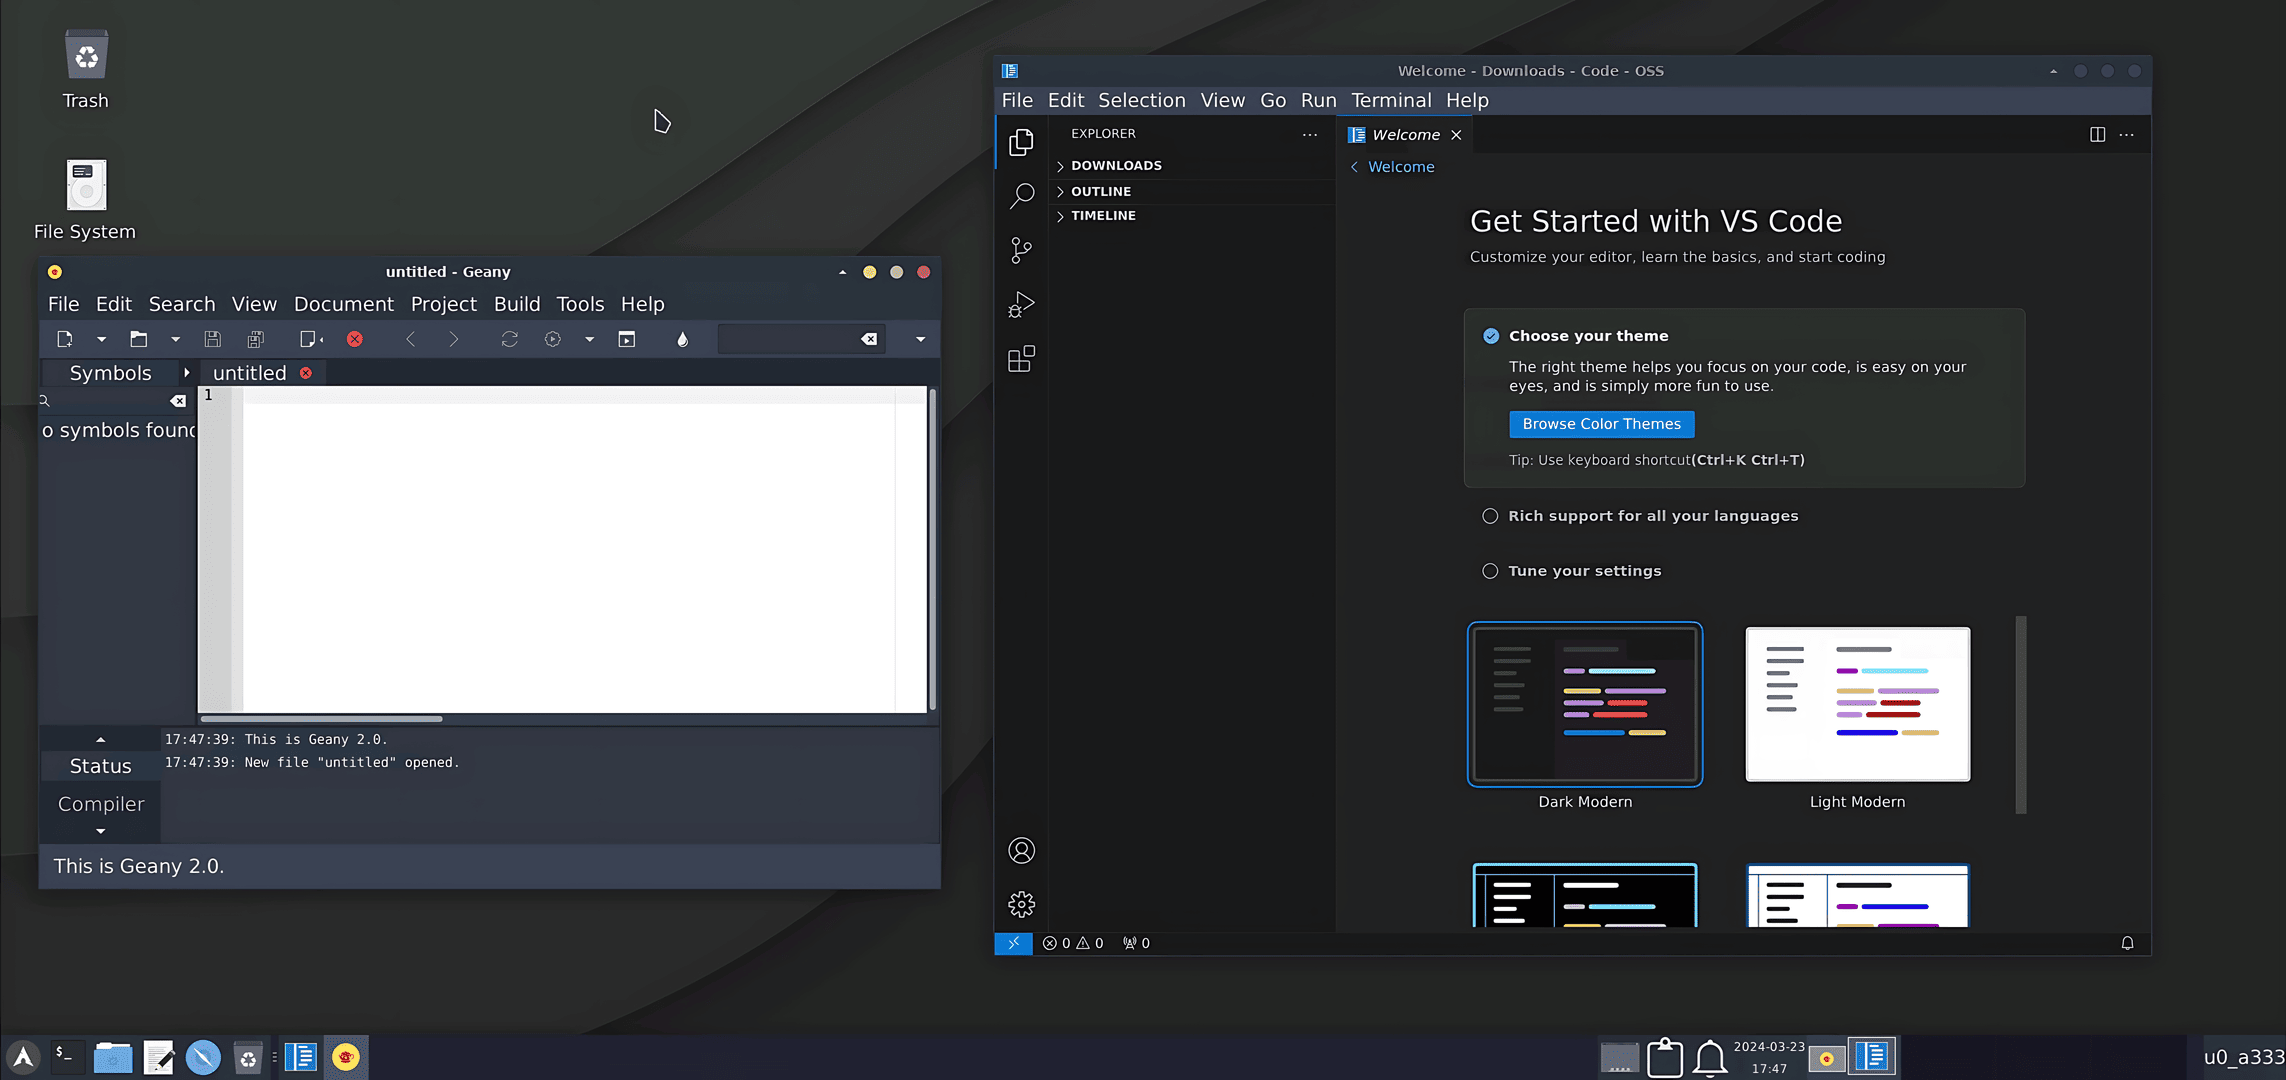Select the Dark Modern color theme swatch
Viewport: 2286px width, 1080px height.
tap(1585, 703)
